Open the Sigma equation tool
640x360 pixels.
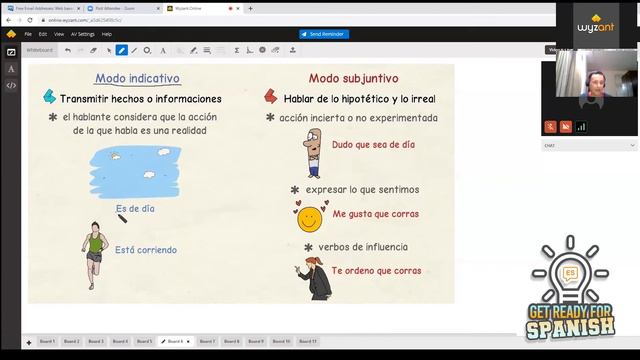[x=237, y=50]
